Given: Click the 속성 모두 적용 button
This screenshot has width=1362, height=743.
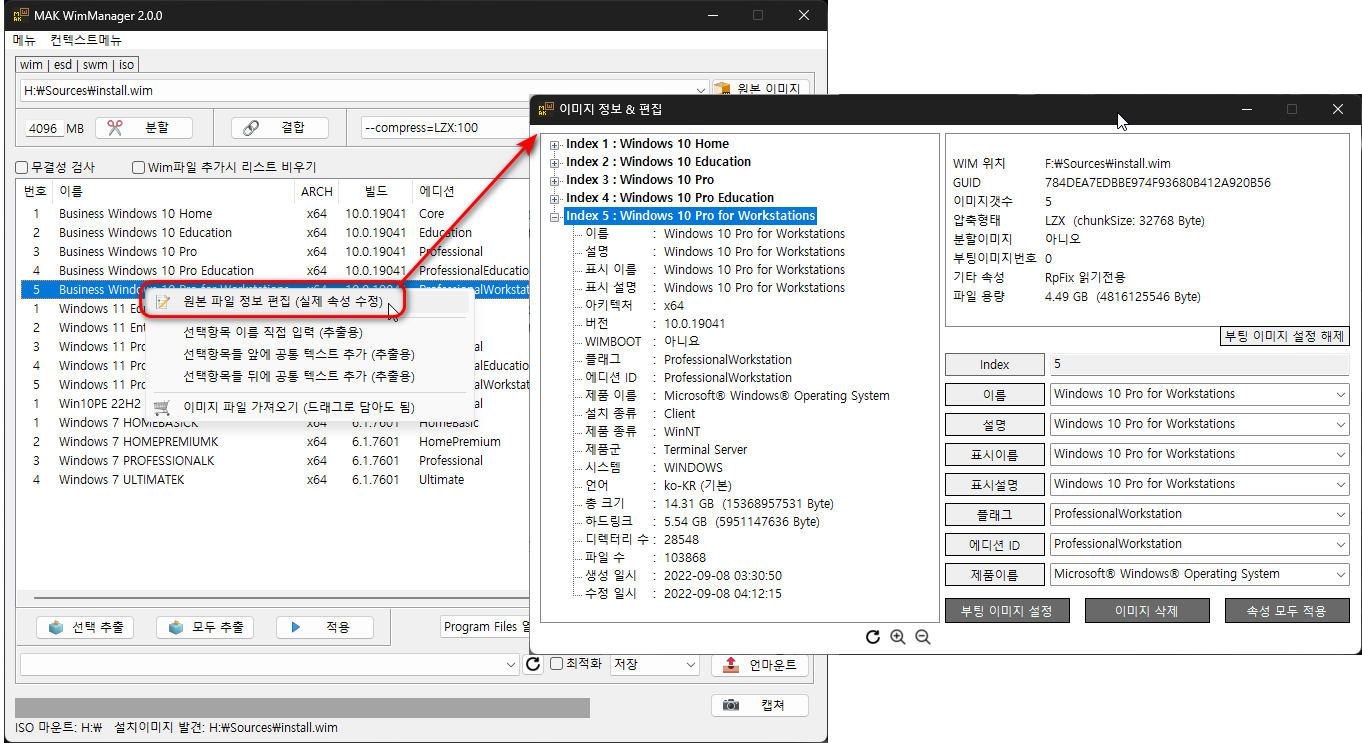Looking at the screenshot, I should 1287,610.
